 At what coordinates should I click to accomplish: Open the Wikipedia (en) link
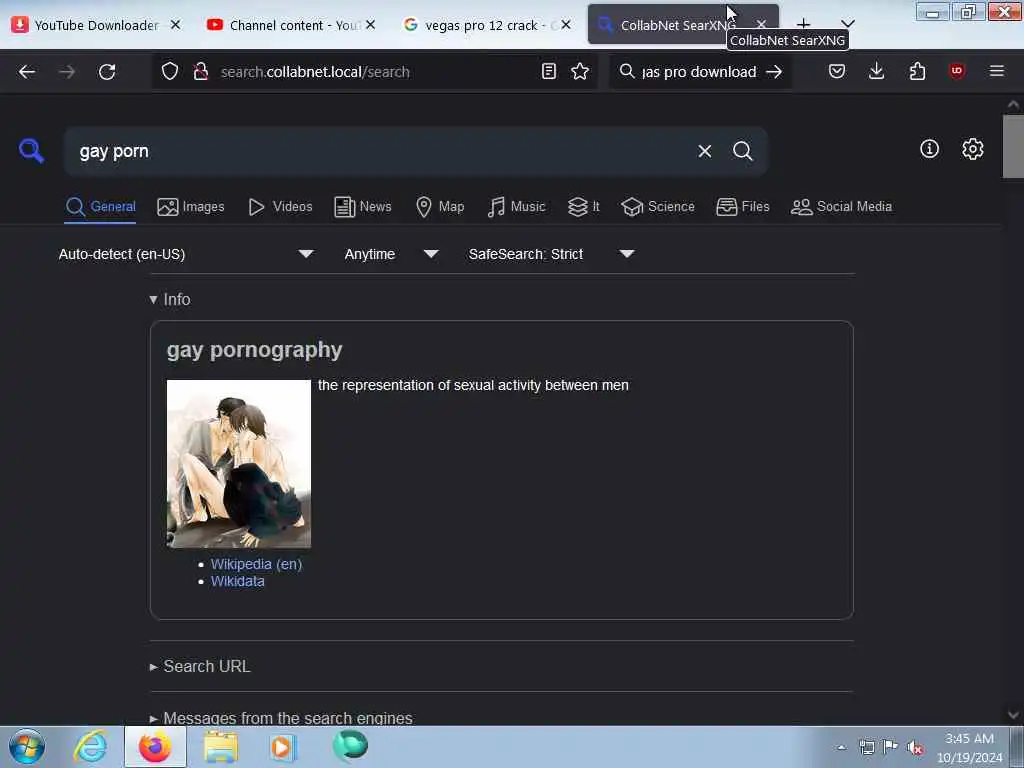(256, 564)
